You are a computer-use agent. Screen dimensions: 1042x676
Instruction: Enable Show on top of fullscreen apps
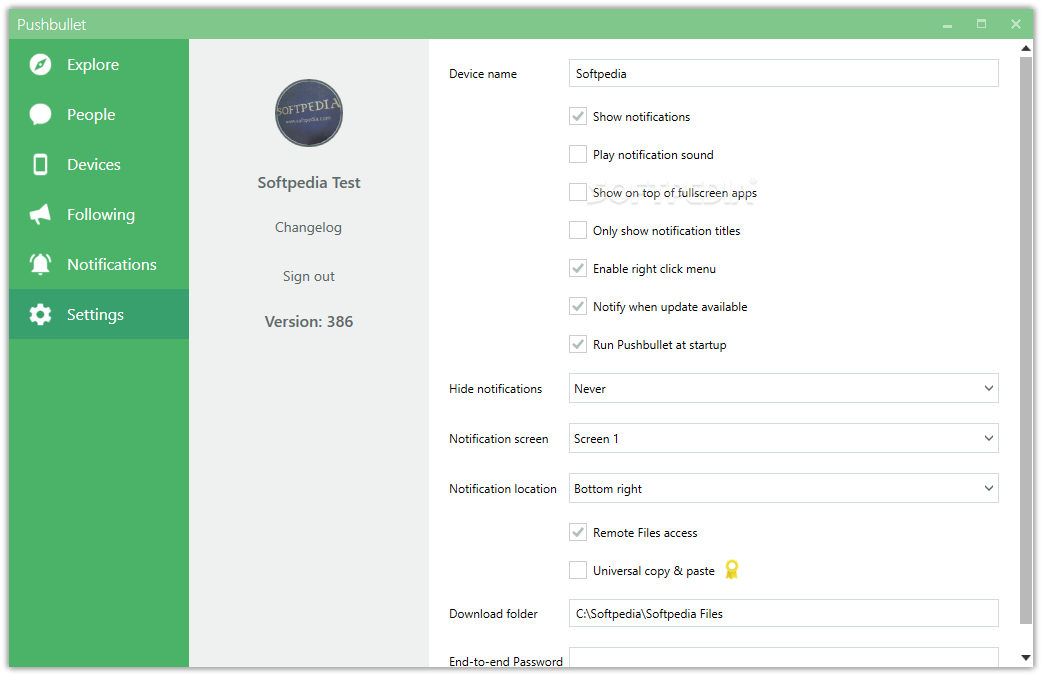point(578,192)
